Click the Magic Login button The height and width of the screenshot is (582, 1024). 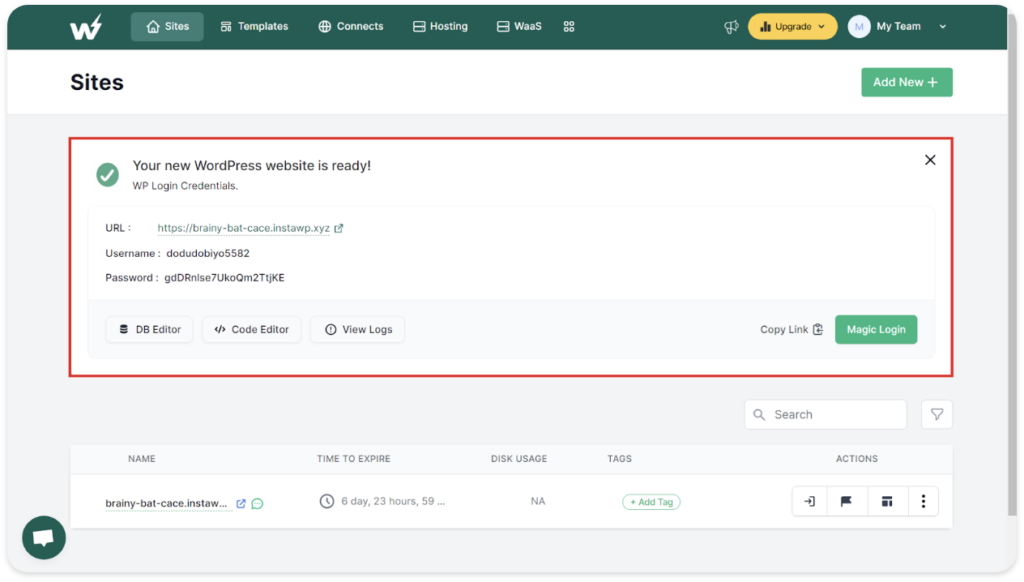[x=876, y=329]
